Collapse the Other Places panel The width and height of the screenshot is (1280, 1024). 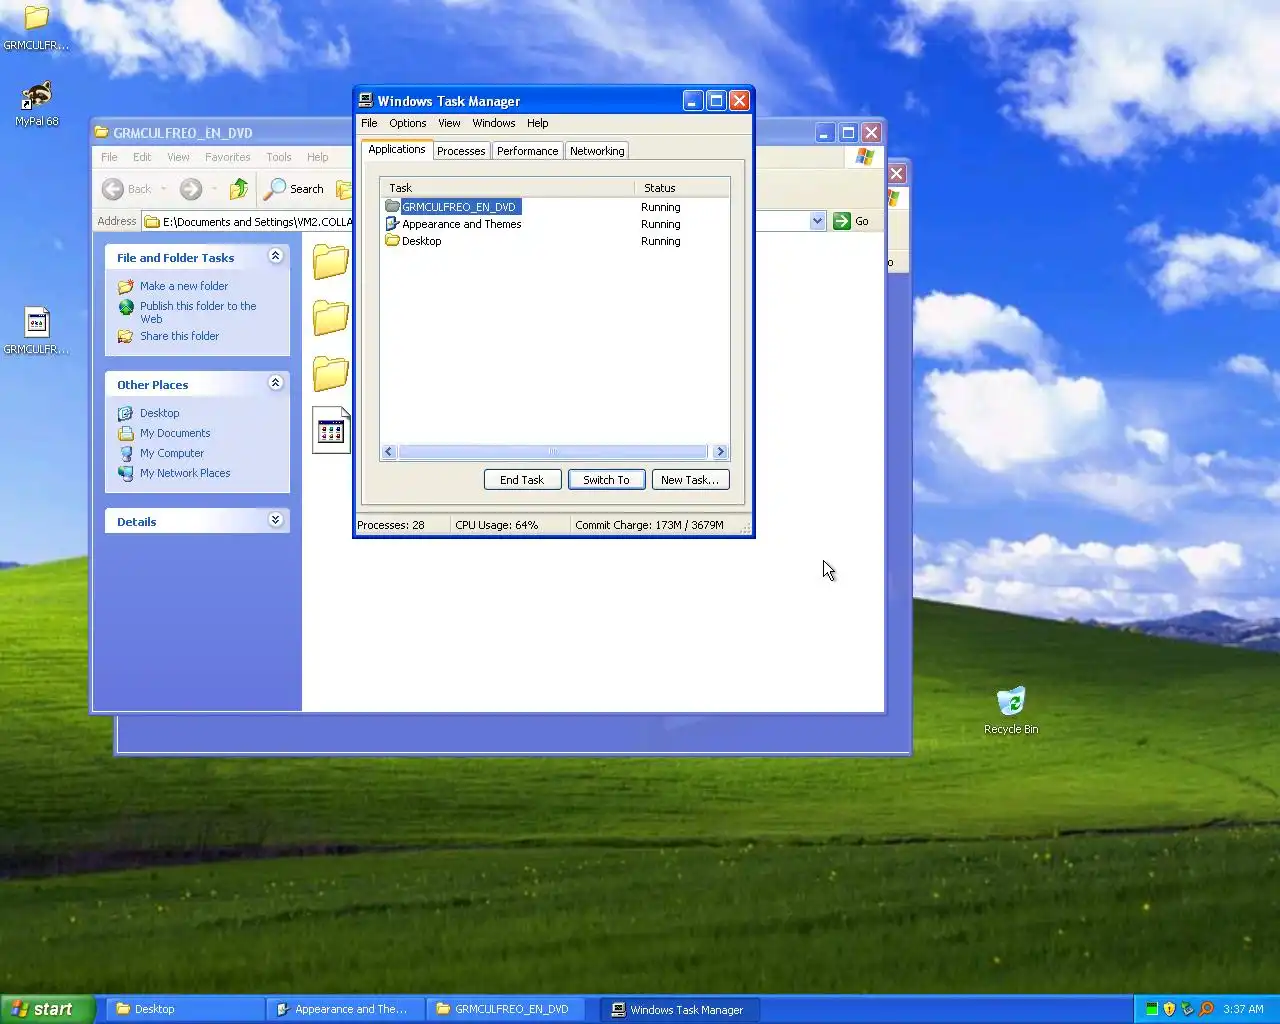(276, 383)
